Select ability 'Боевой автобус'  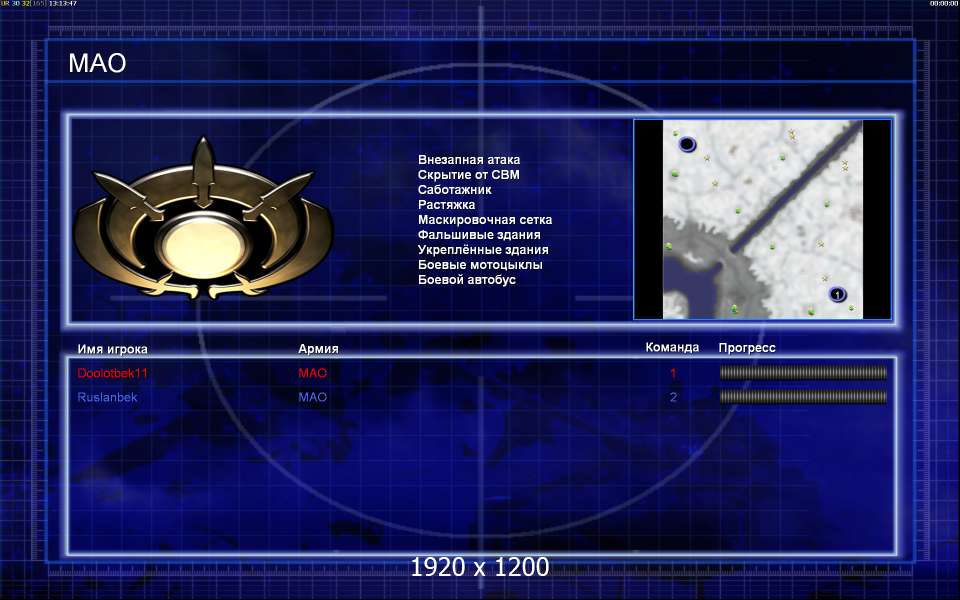pos(467,280)
